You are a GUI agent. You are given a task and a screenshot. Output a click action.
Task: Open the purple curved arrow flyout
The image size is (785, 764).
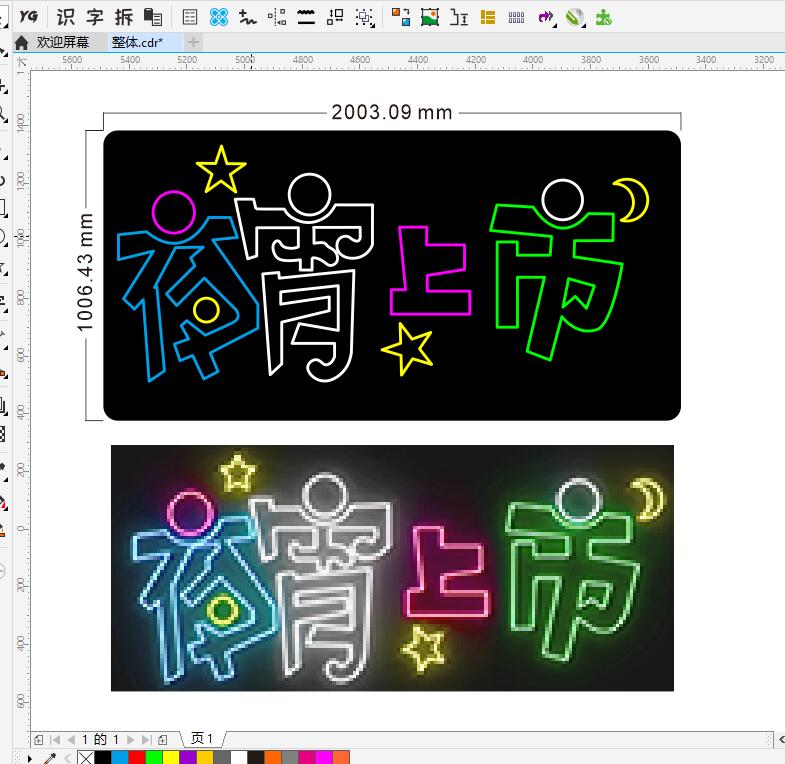click(545, 18)
